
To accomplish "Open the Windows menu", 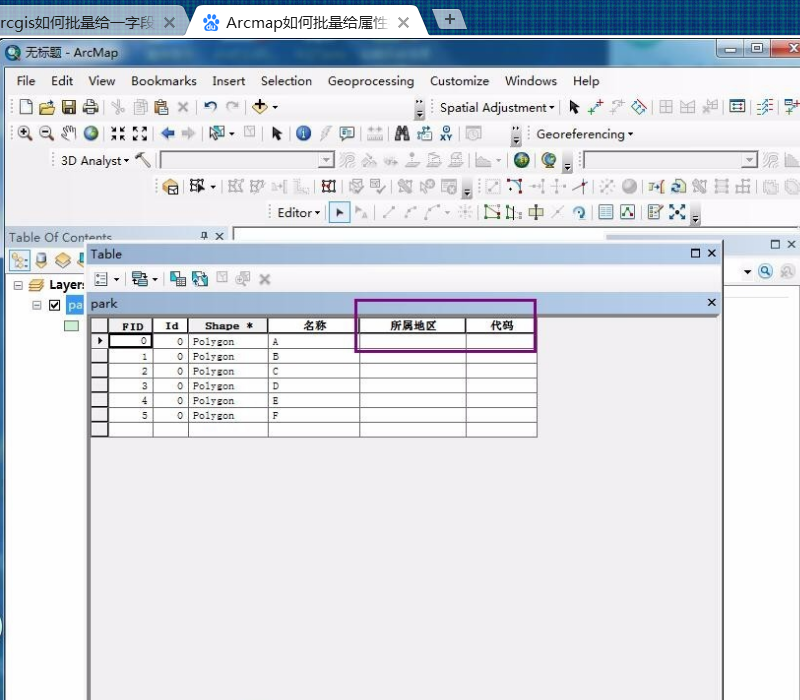I will pyautogui.click(x=531, y=81).
